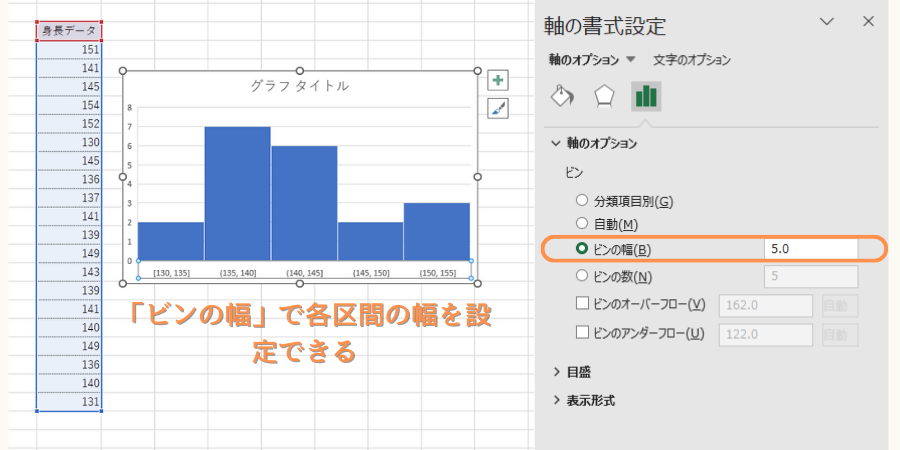Image resolution: width=900 pixels, height=450 pixels.
Task: Open the pane options chevron beside the title
Action: (x=826, y=22)
